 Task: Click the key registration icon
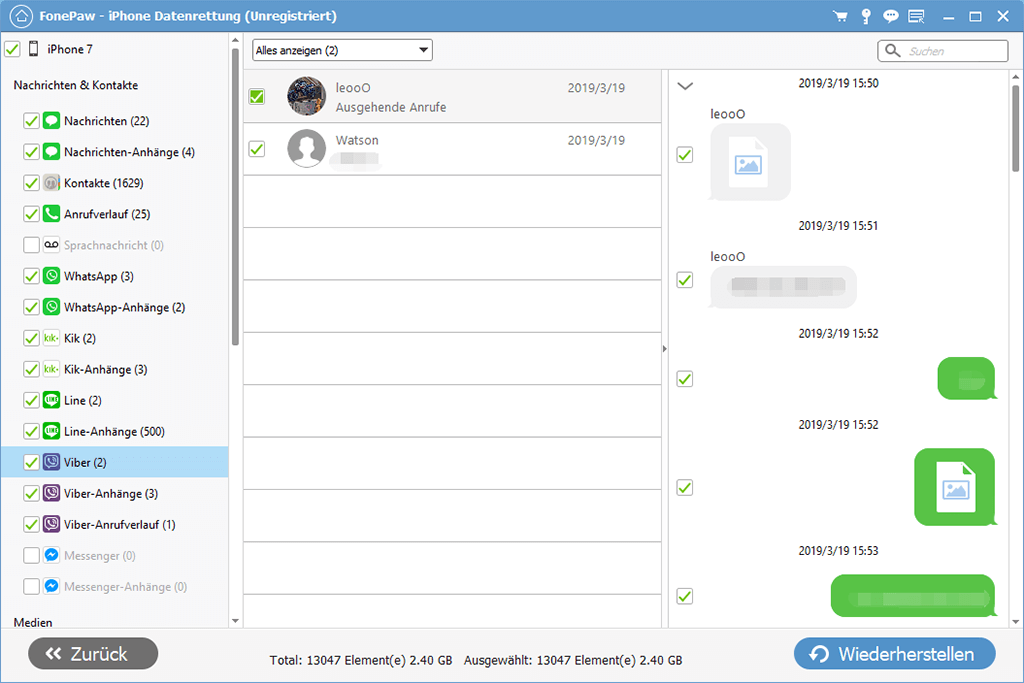coord(866,16)
